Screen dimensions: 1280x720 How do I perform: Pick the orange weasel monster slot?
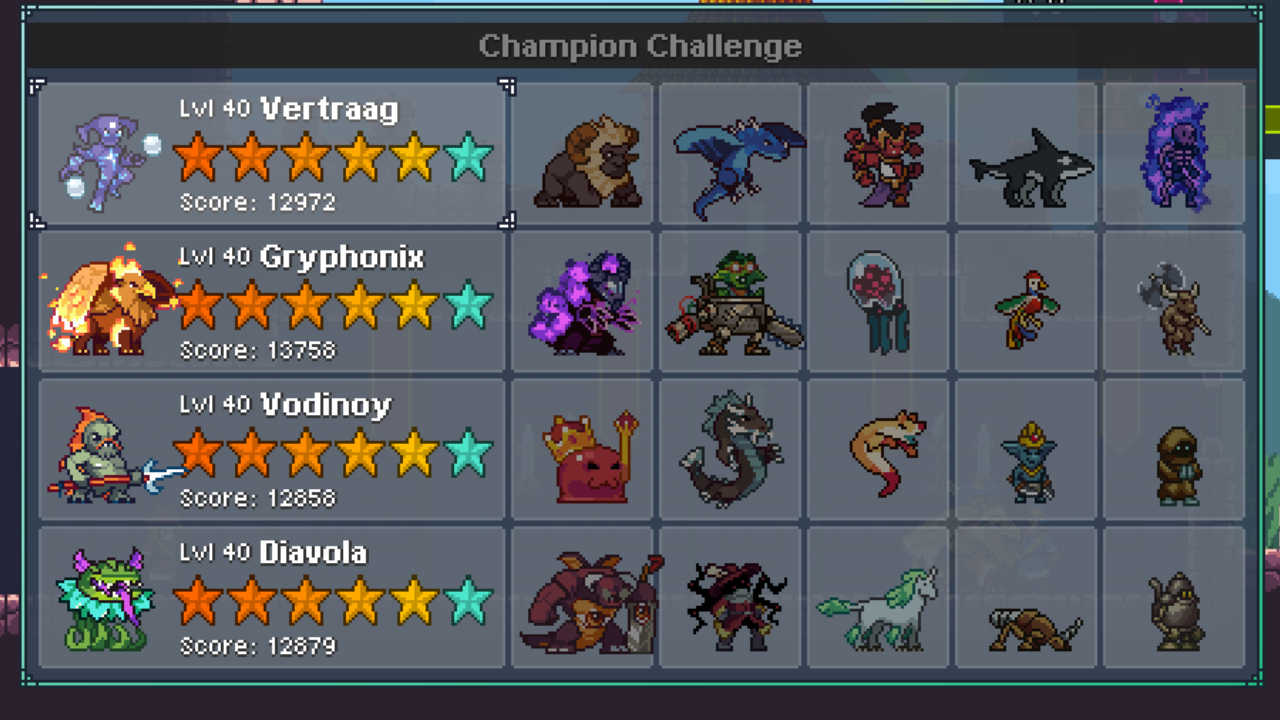coord(878,450)
